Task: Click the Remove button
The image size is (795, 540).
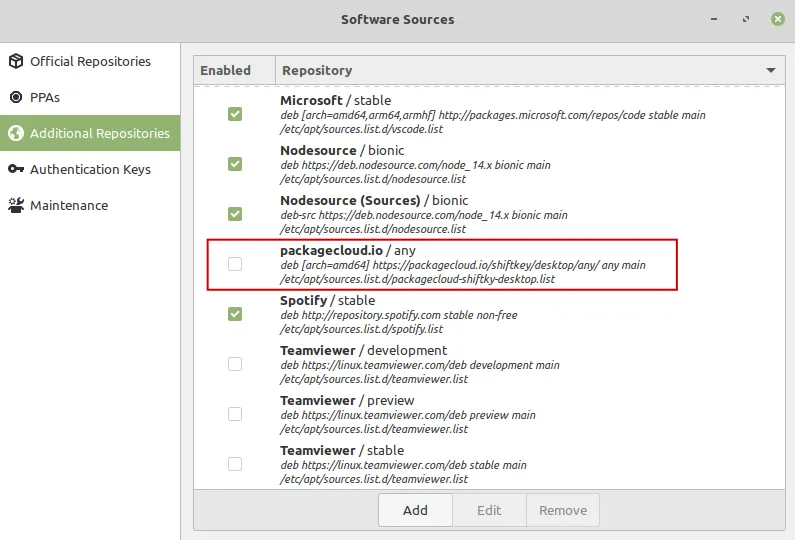Action: (x=563, y=510)
